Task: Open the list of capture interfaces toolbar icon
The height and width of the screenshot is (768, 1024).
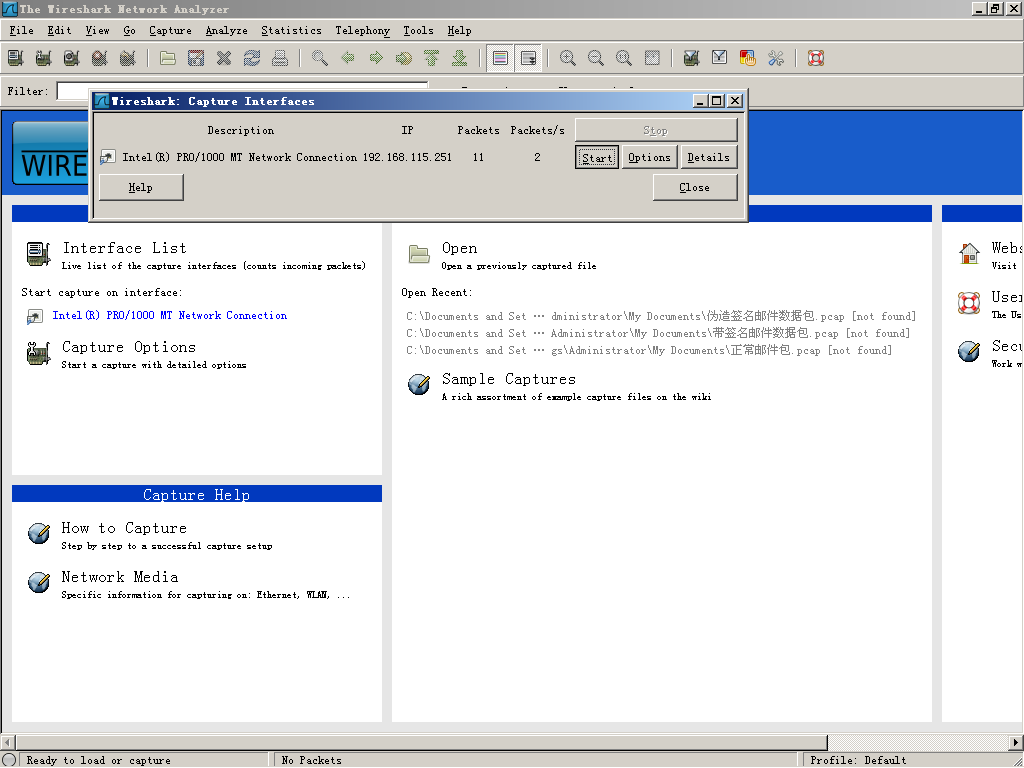Action: pos(16,58)
